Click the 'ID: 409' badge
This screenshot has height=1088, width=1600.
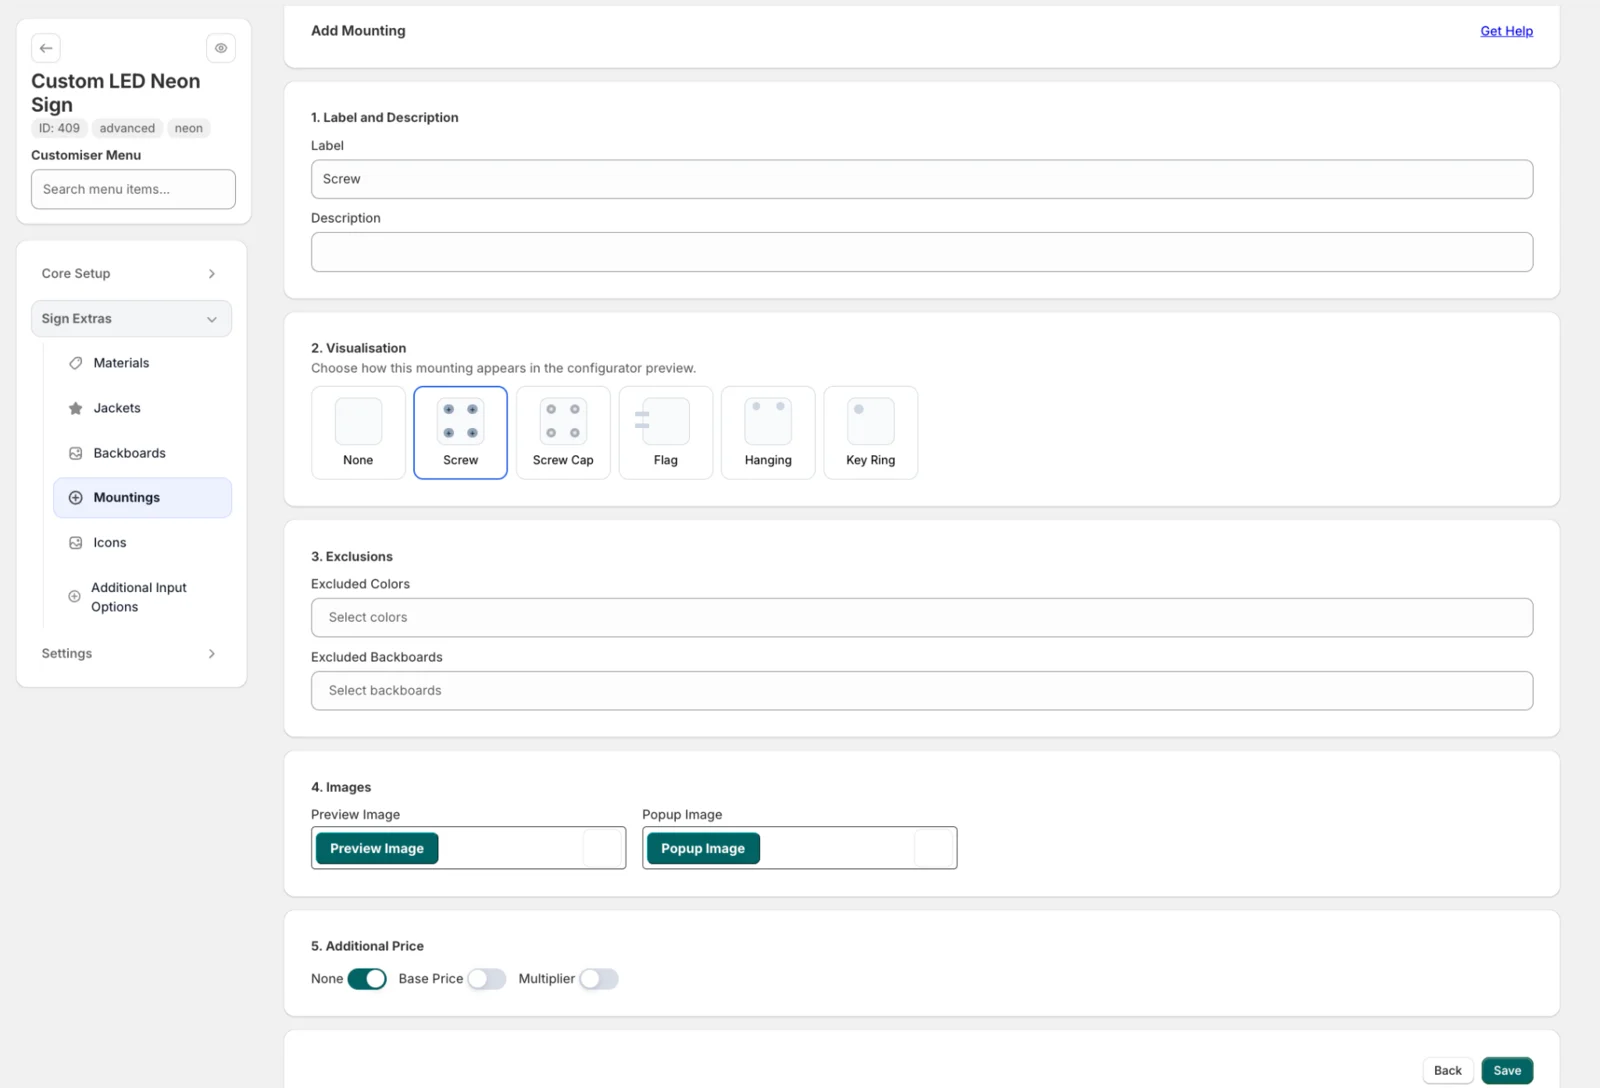point(59,128)
